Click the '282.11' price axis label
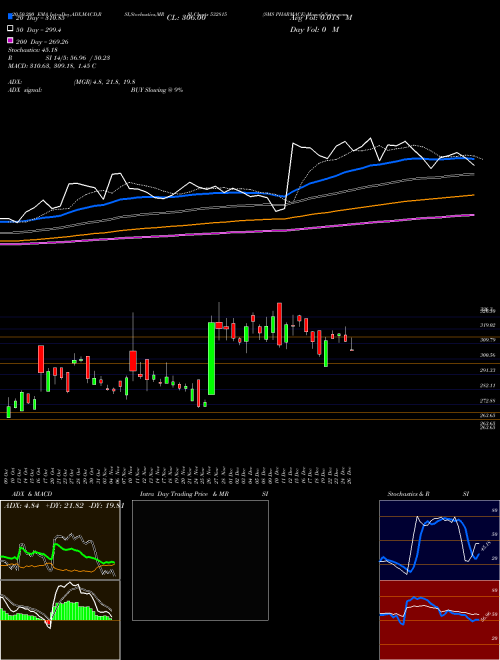Screen dimensions: 500x660 487,386
